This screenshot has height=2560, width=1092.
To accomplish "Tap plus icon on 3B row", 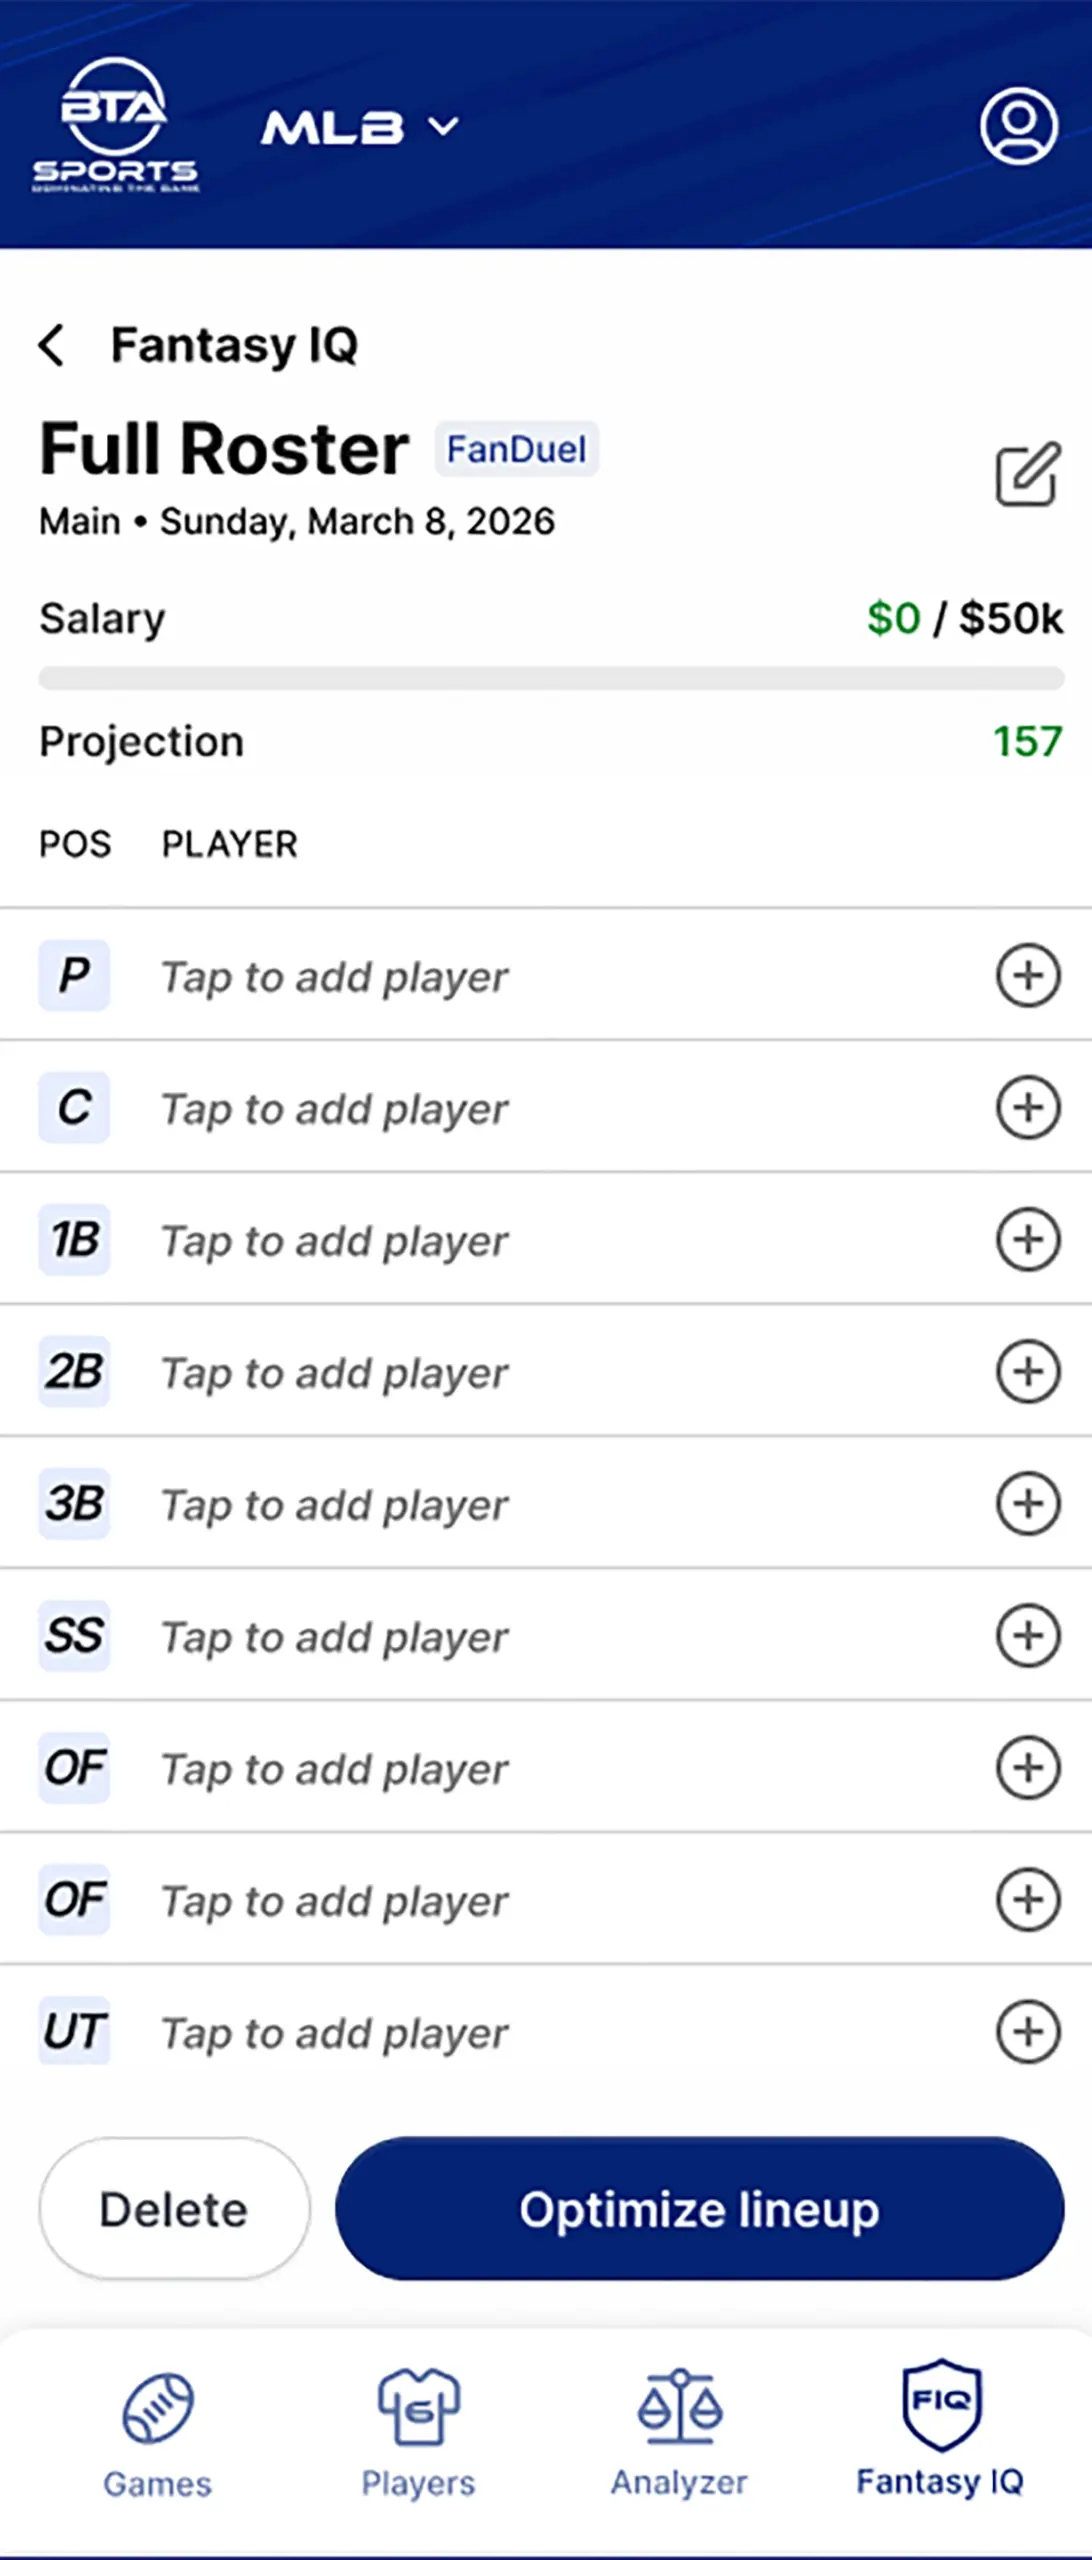I will pyautogui.click(x=1027, y=1504).
